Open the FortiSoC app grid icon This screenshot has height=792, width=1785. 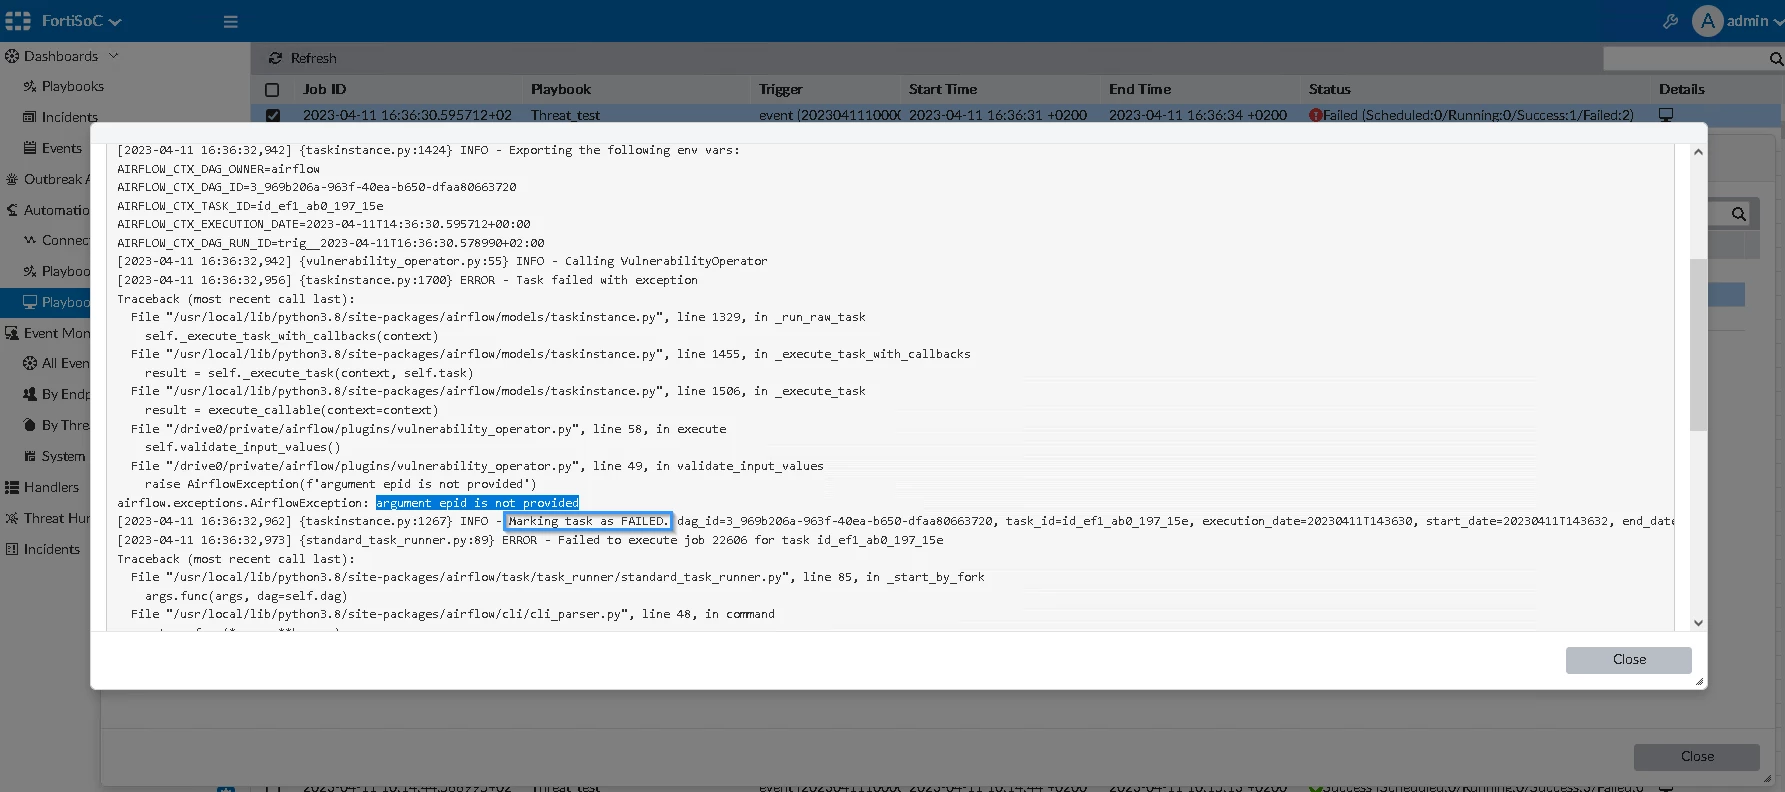[18, 21]
